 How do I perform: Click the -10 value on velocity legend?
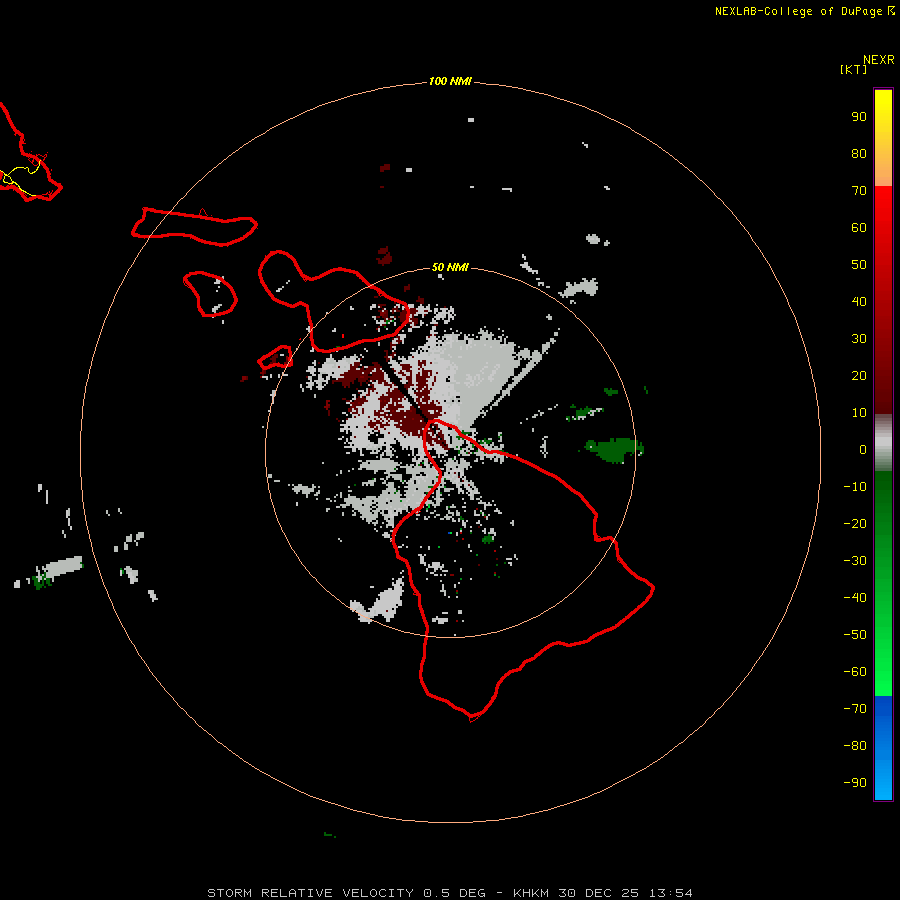point(855,487)
